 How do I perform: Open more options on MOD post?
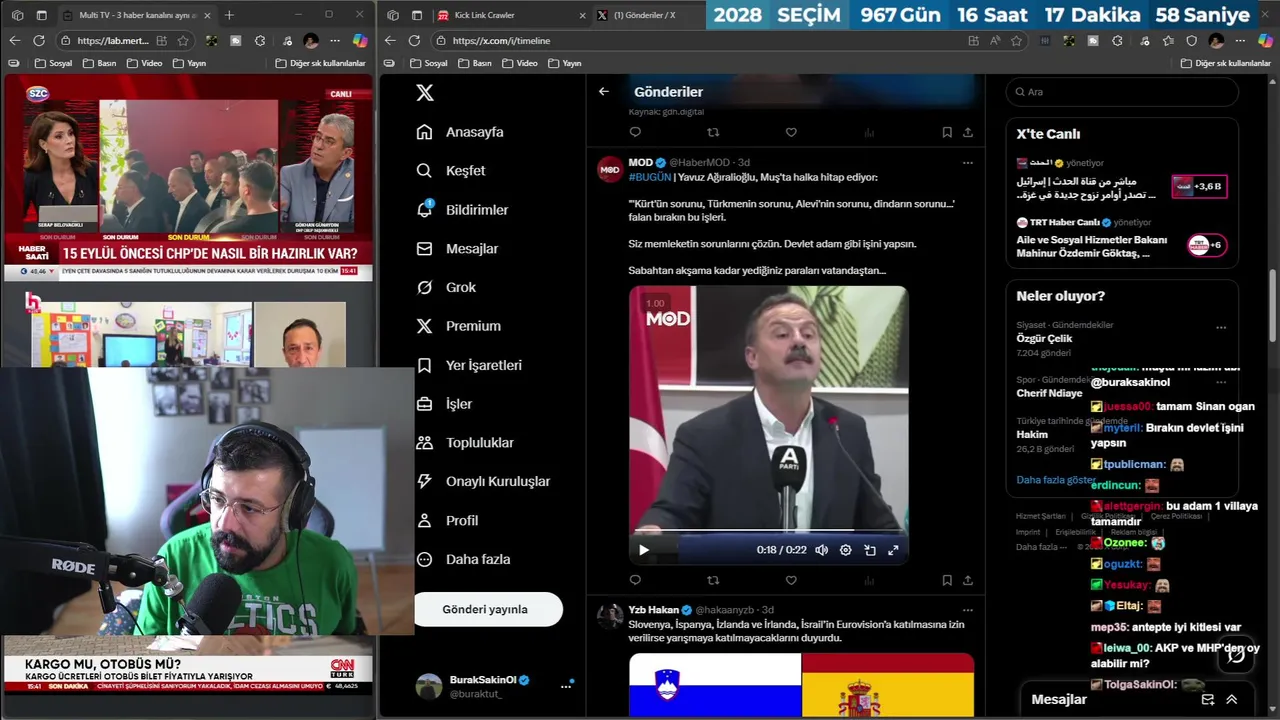pos(967,162)
